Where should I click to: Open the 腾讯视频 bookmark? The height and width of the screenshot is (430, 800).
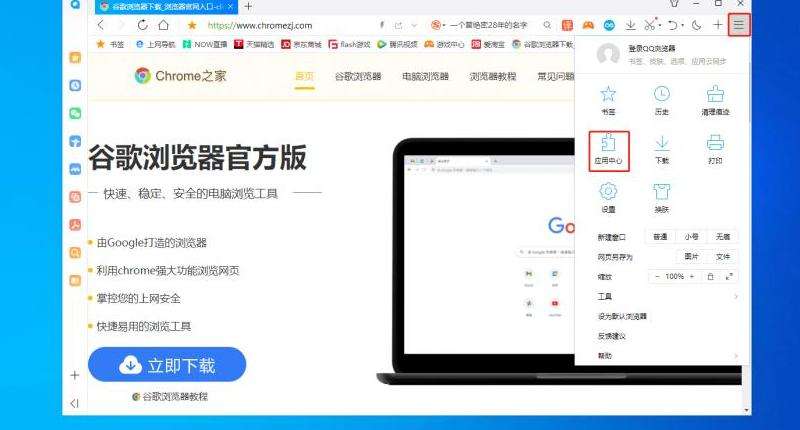[x=397, y=44]
